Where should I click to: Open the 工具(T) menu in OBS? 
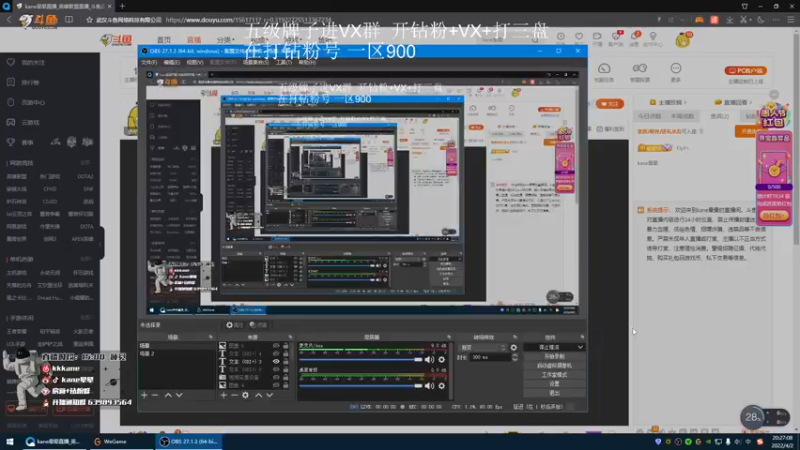[284, 62]
